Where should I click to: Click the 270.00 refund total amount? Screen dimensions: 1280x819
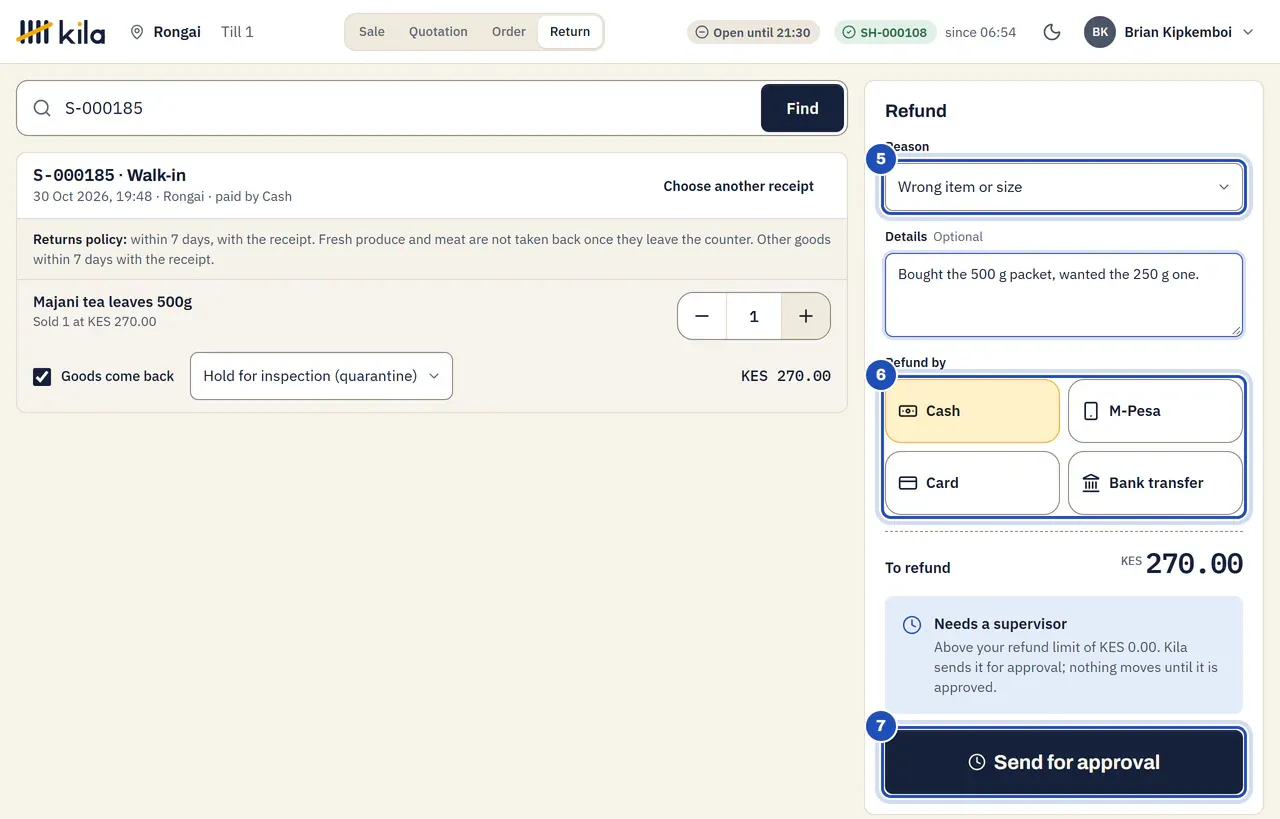pyautogui.click(x=1194, y=564)
